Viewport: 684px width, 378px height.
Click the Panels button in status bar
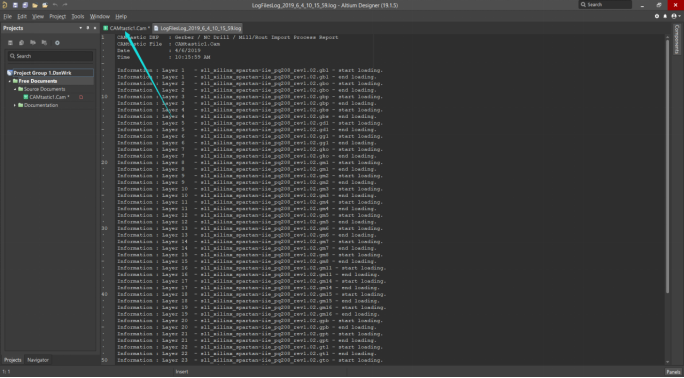pyautogui.click(x=673, y=372)
